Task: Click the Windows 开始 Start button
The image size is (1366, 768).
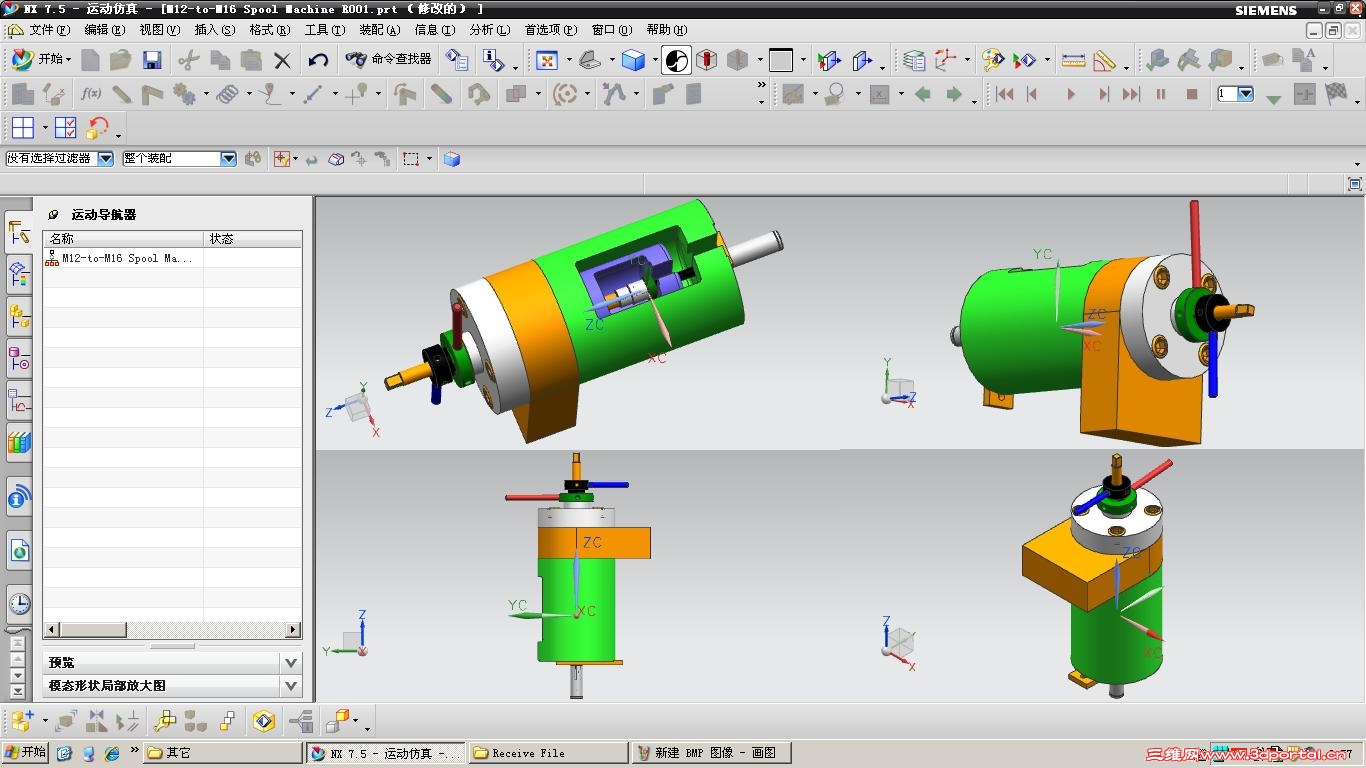Action: point(25,753)
